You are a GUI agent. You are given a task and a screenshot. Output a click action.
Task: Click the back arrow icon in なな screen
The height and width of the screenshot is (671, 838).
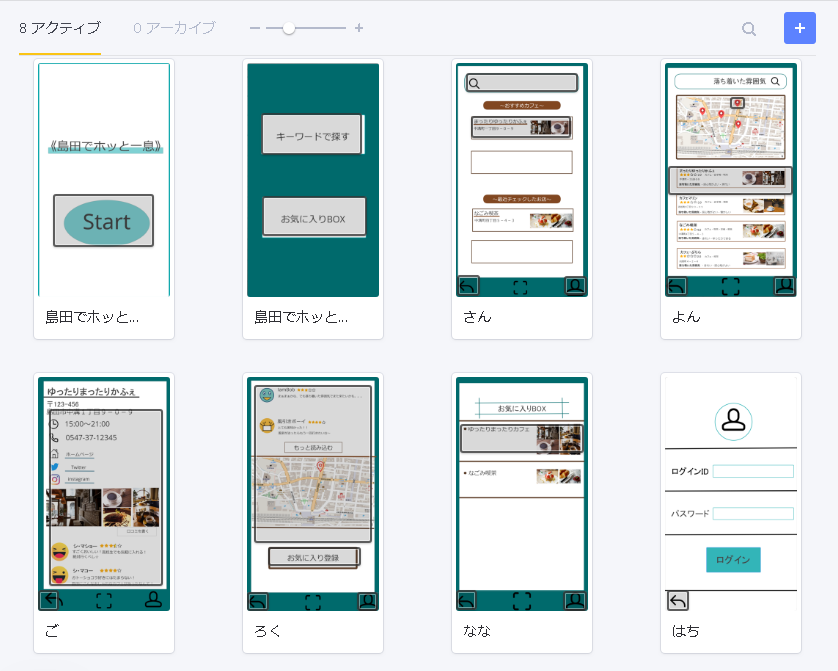(467, 600)
